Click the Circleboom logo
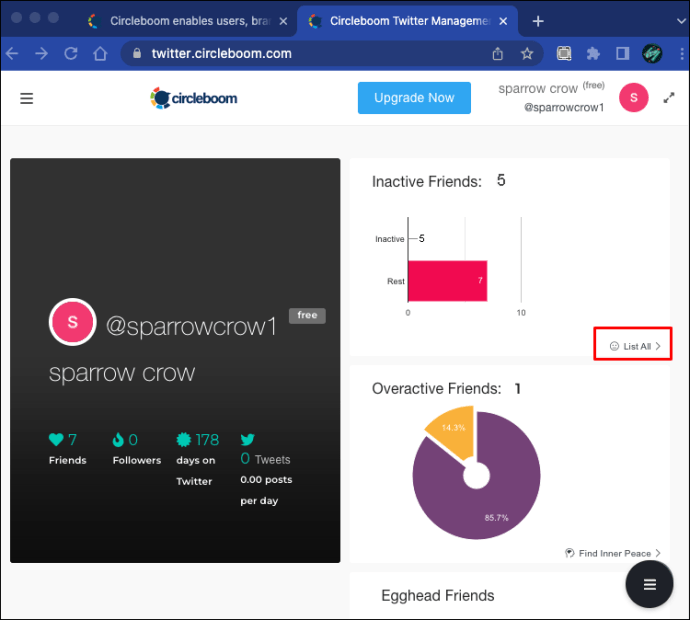Image resolution: width=690 pixels, height=620 pixels. pos(194,98)
